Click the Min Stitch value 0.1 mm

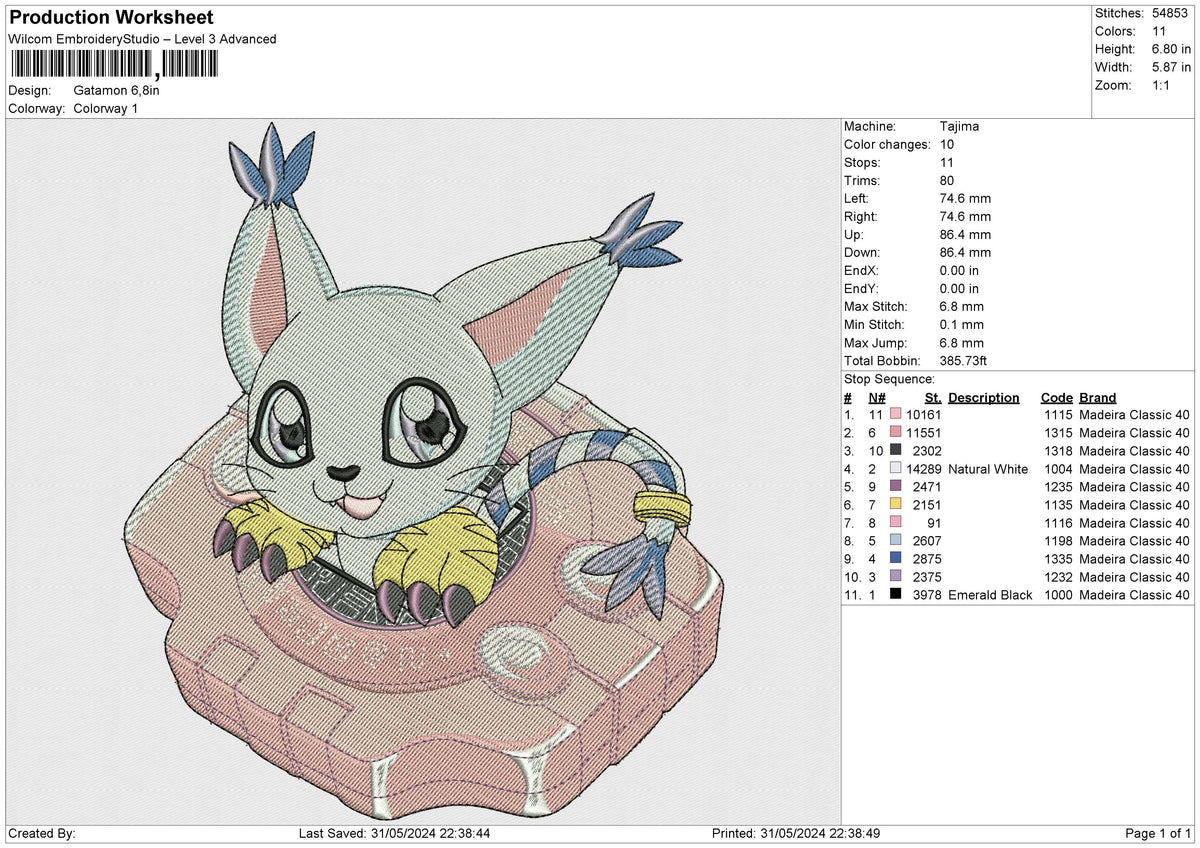(x=961, y=324)
